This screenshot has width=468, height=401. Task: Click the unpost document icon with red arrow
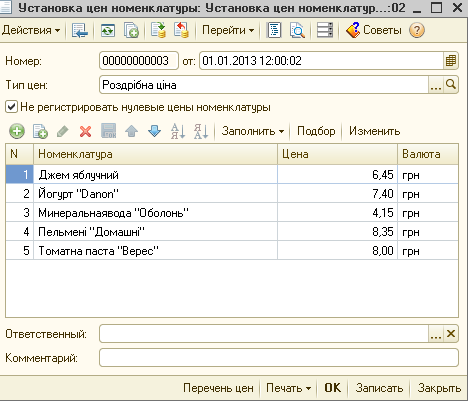tap(182, 30)
